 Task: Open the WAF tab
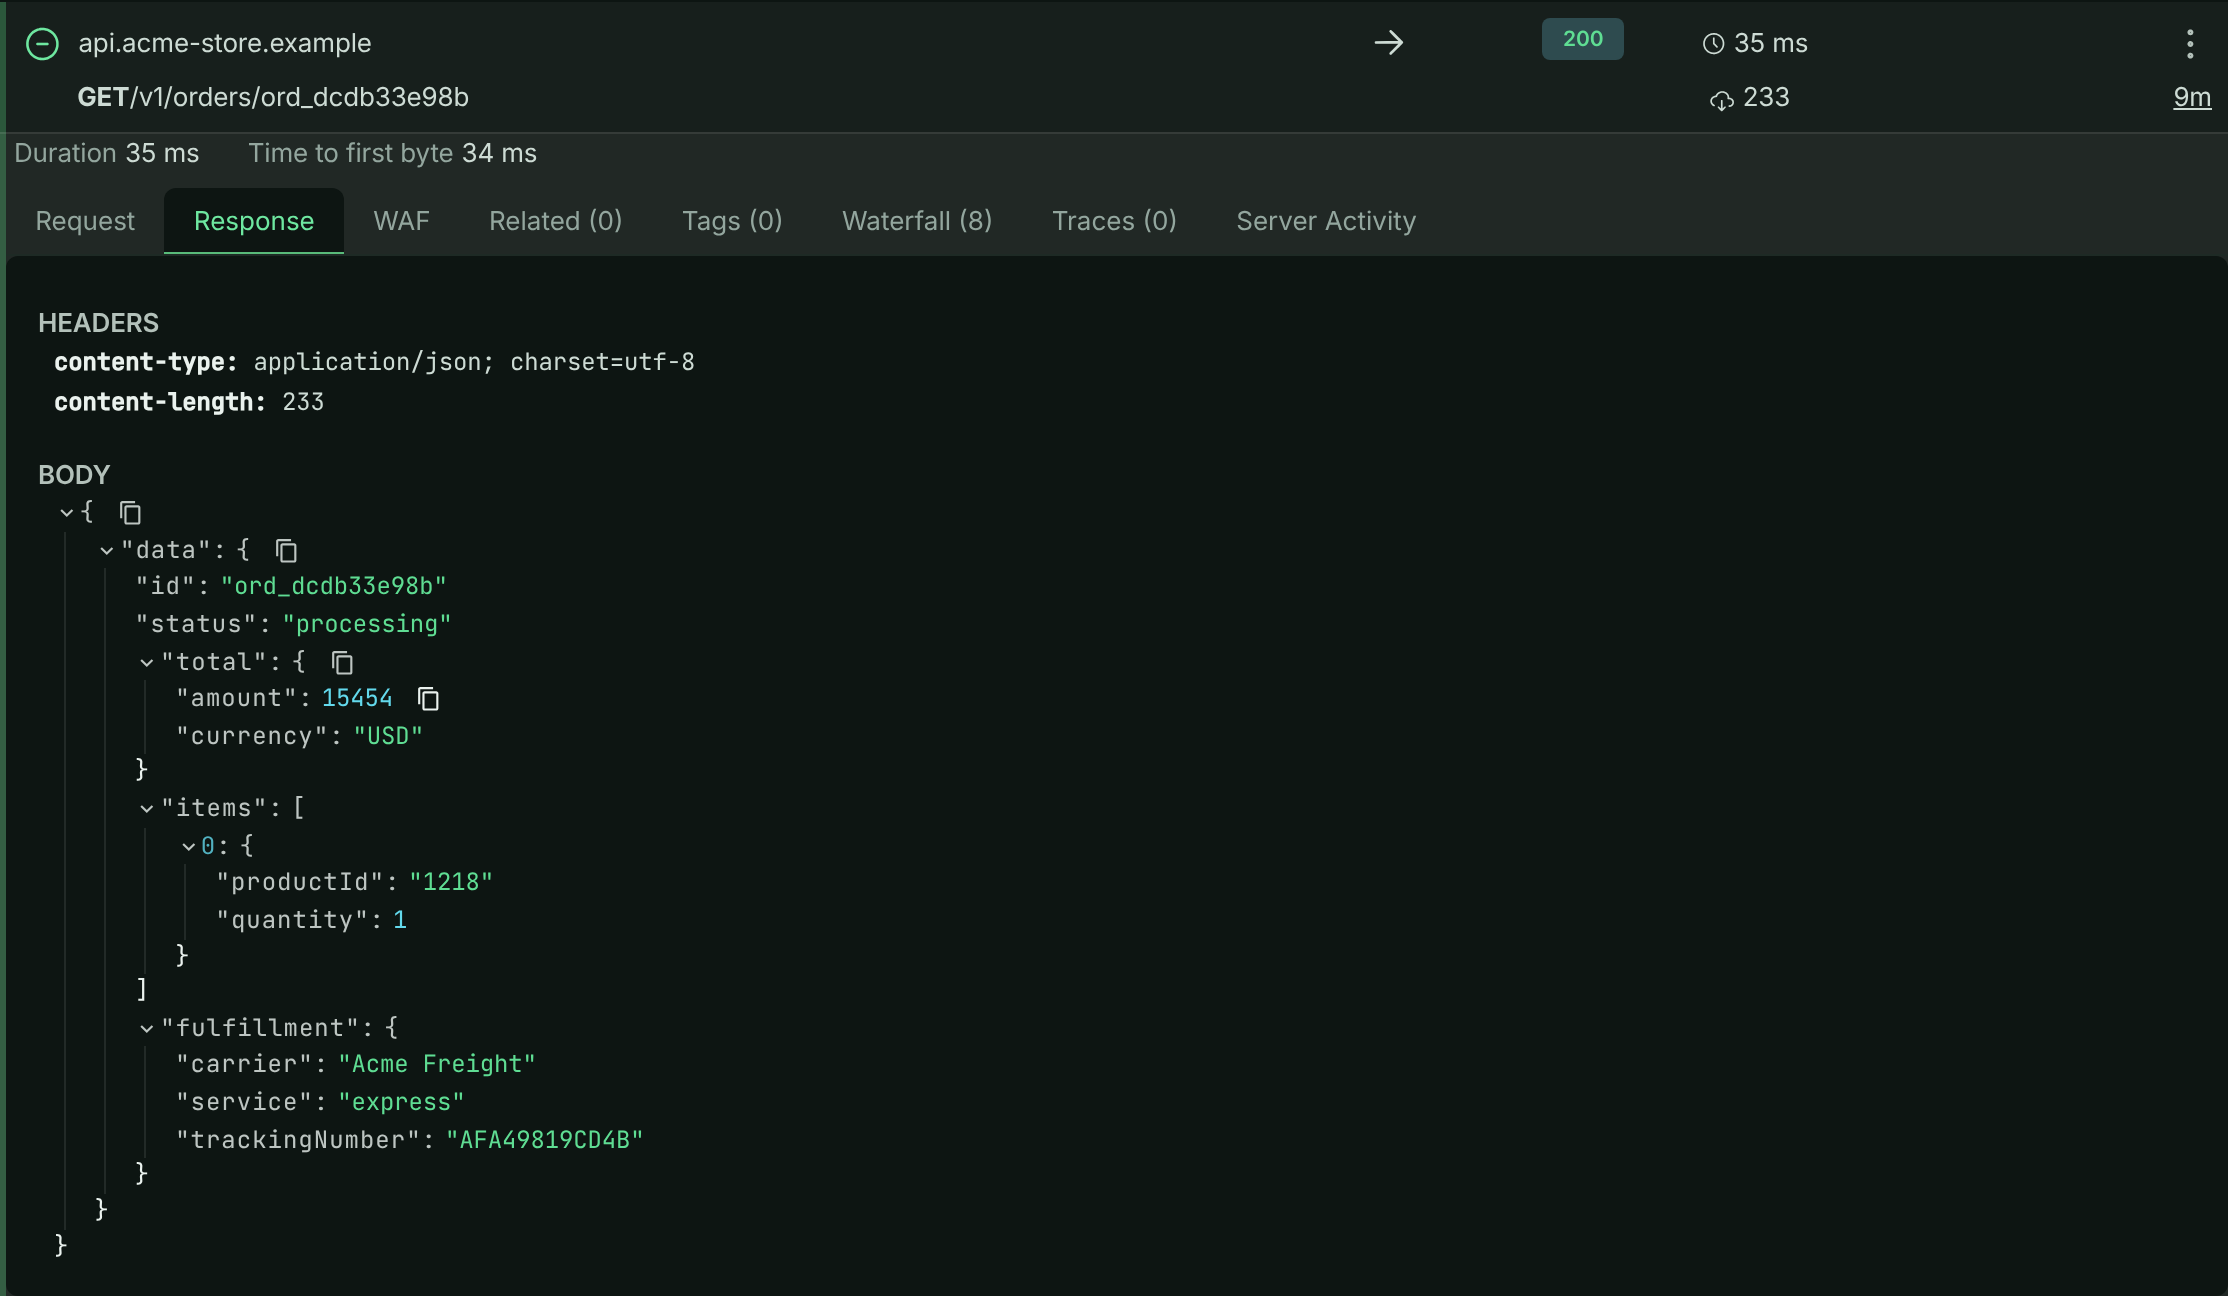coord(401,221)
